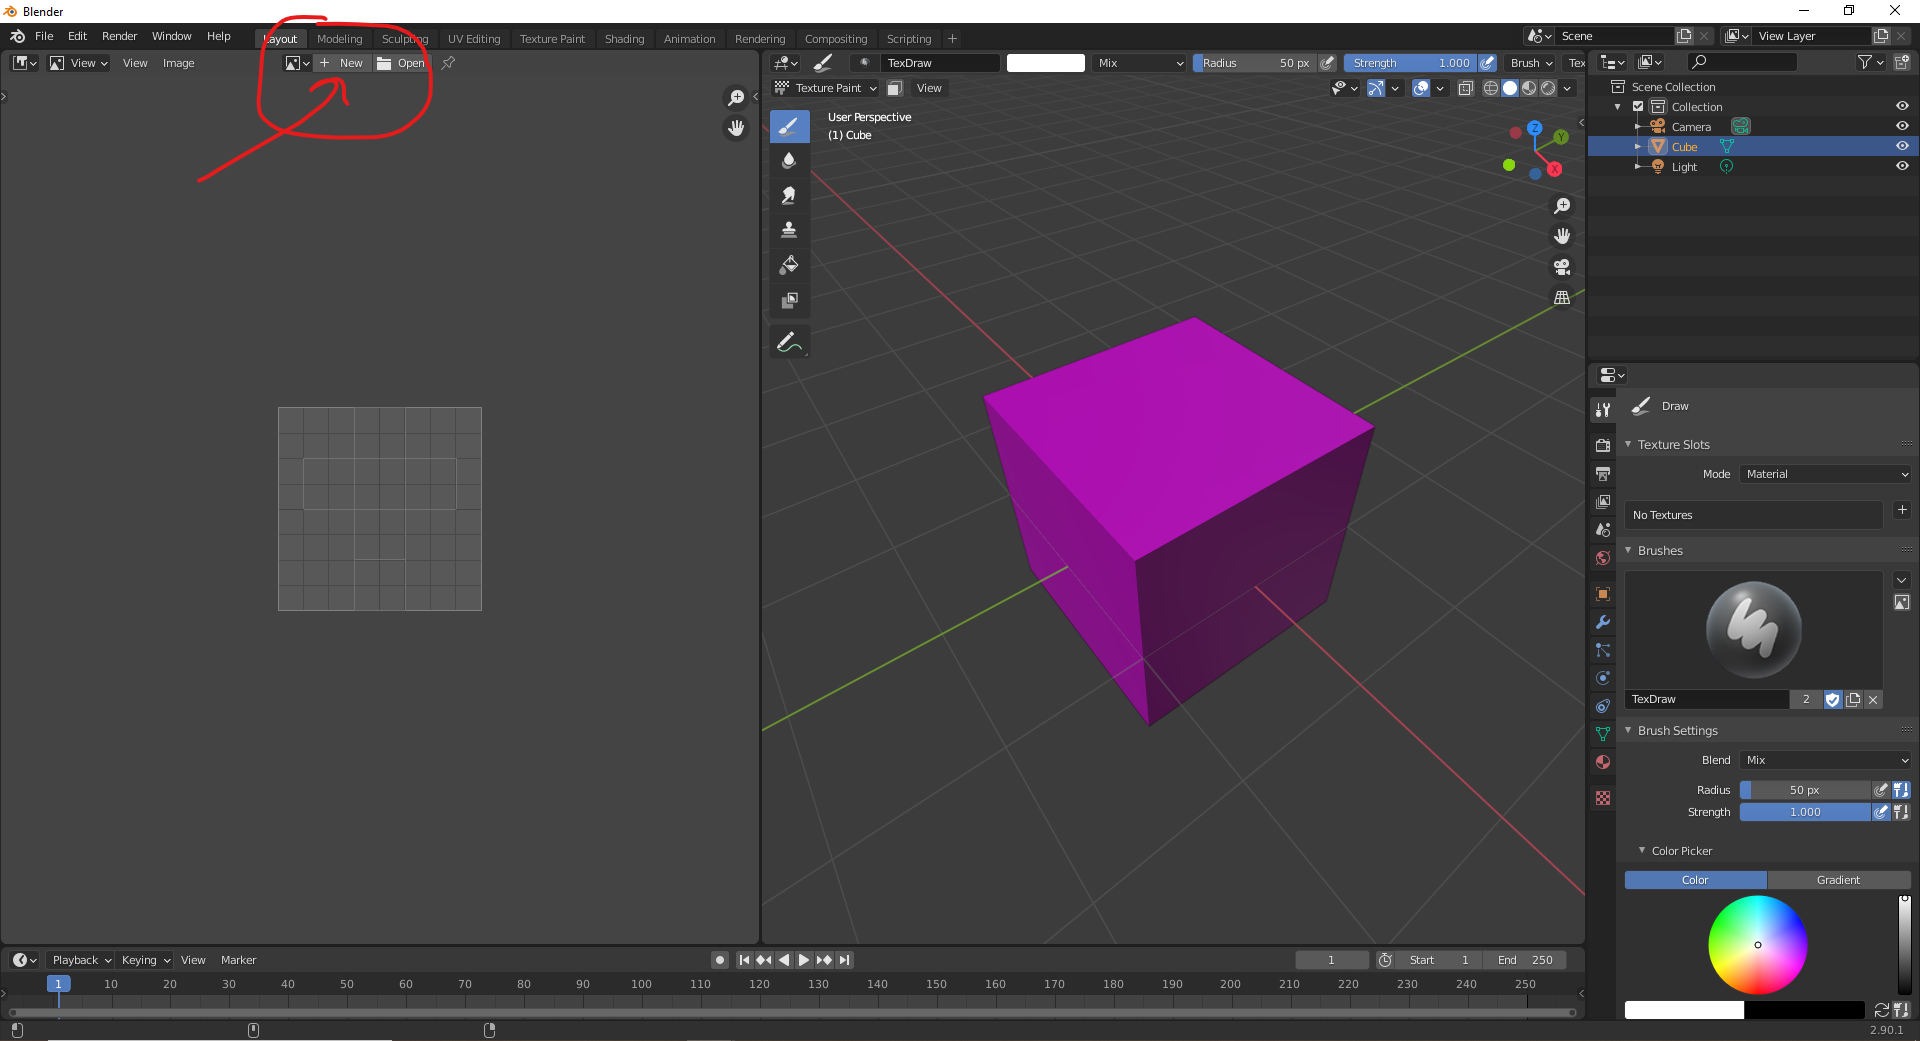Screen dimensions: 1920x1041
Task: Select the Smear tool
Action: [x=789, y=196]
